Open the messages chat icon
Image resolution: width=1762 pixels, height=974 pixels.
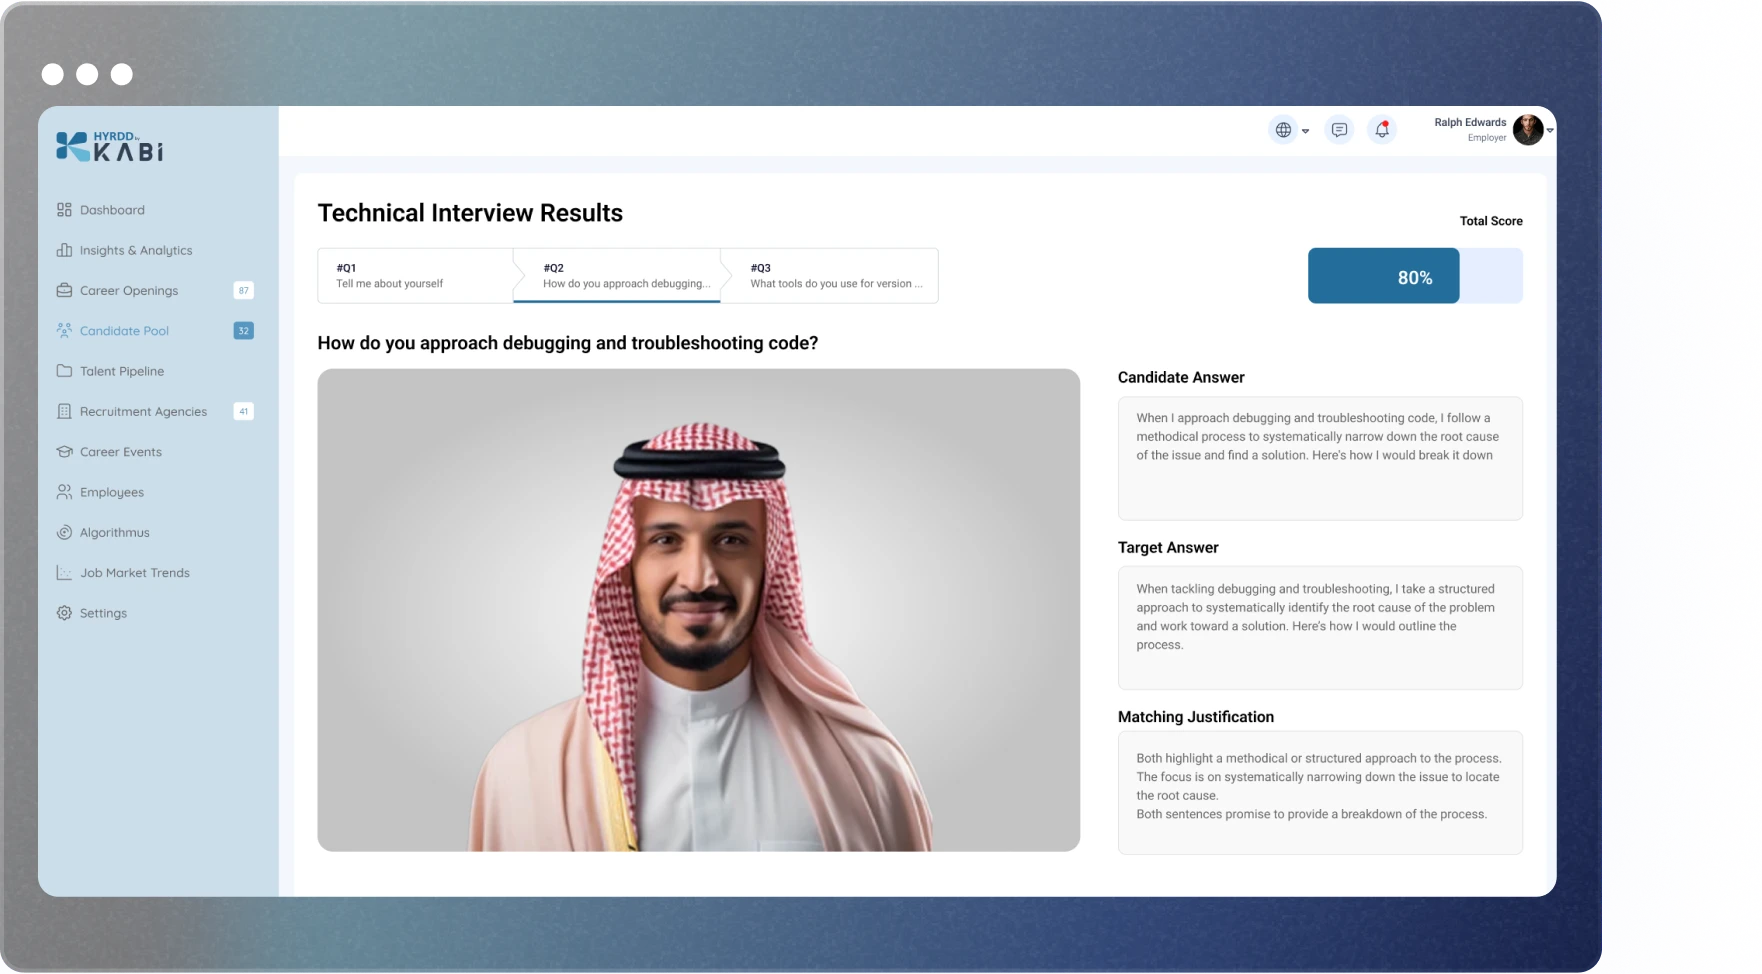click(1339, 130)
